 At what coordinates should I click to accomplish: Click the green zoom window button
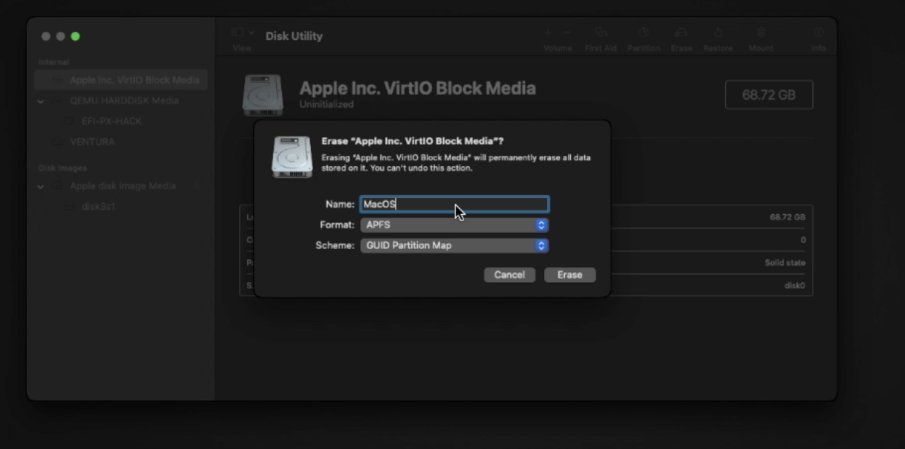(x=75, y=36)
